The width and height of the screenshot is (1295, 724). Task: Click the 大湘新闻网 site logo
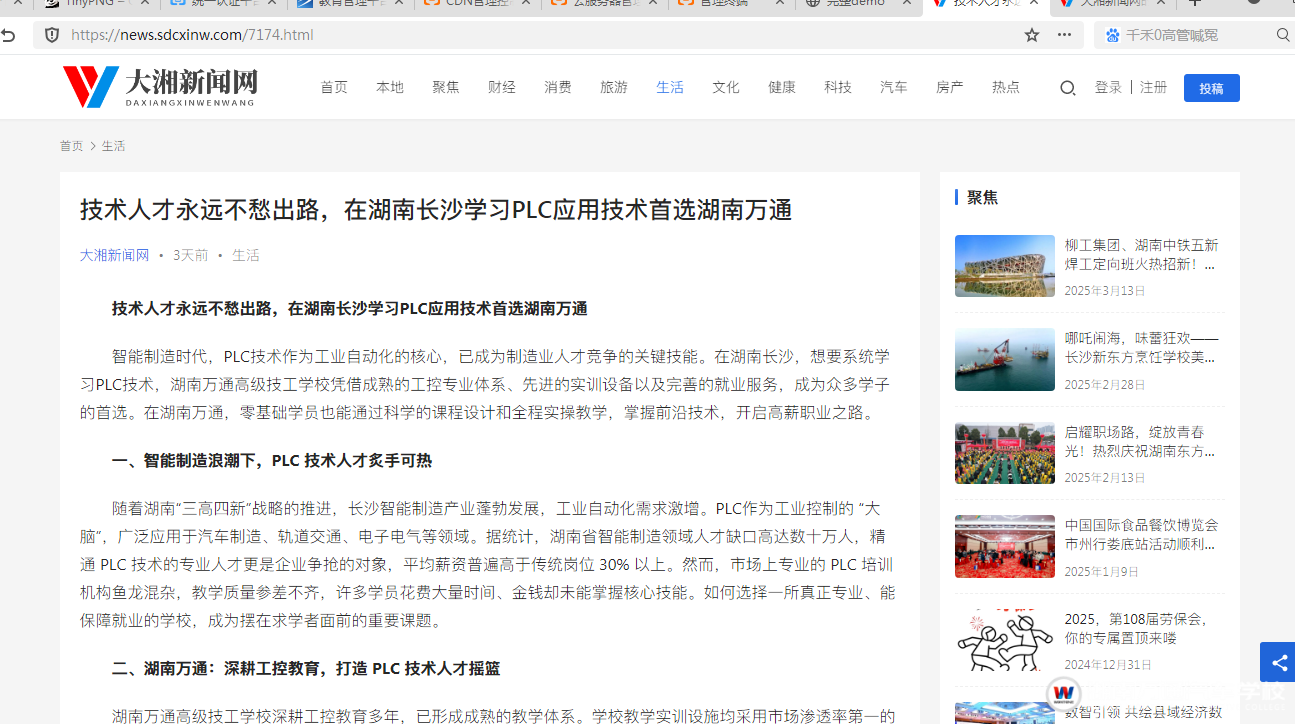[x=160, y=87]
